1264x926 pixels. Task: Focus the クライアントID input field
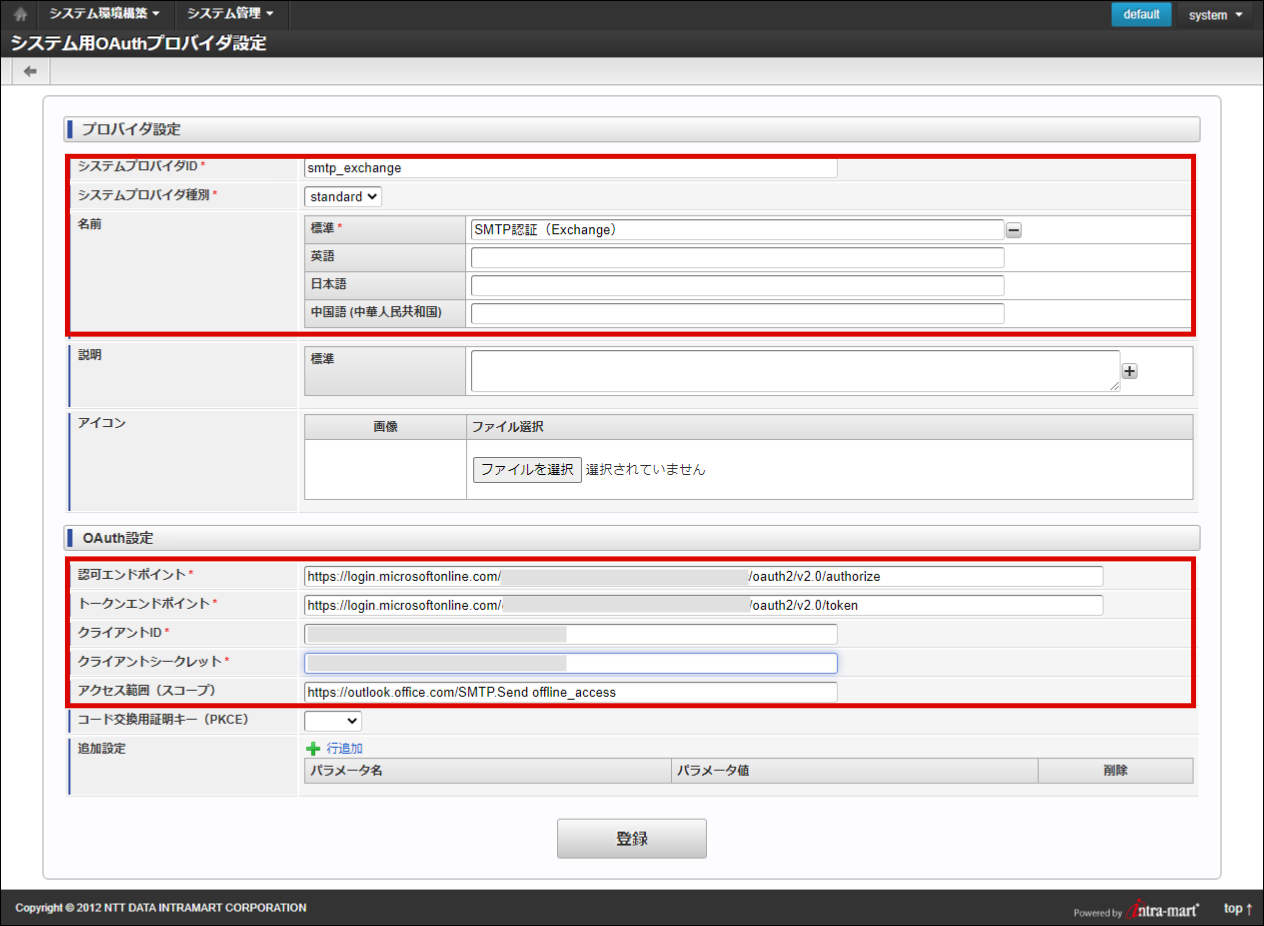[x=570, y=634]
